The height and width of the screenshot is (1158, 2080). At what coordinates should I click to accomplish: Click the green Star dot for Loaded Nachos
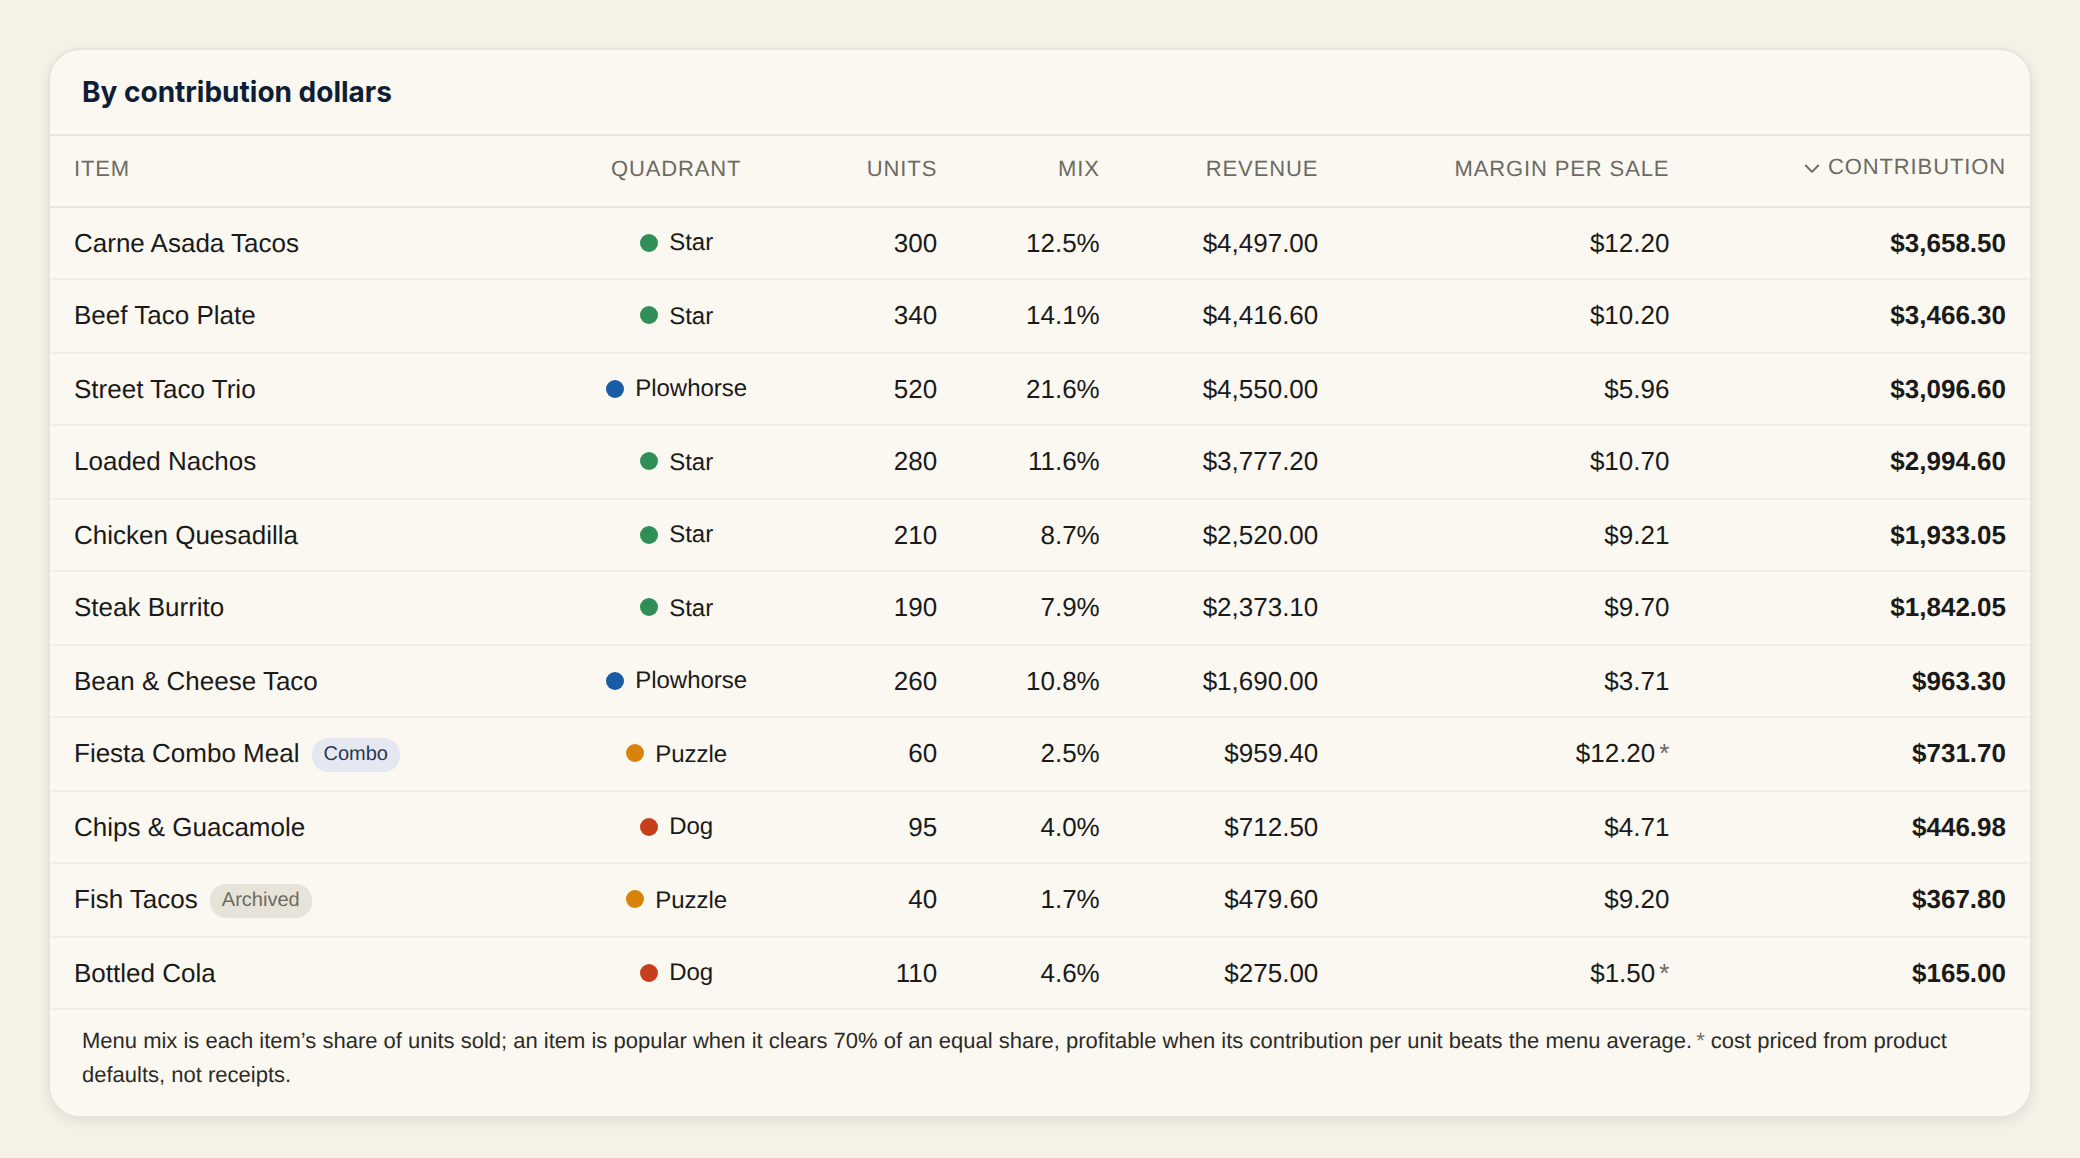pos(649,461)
